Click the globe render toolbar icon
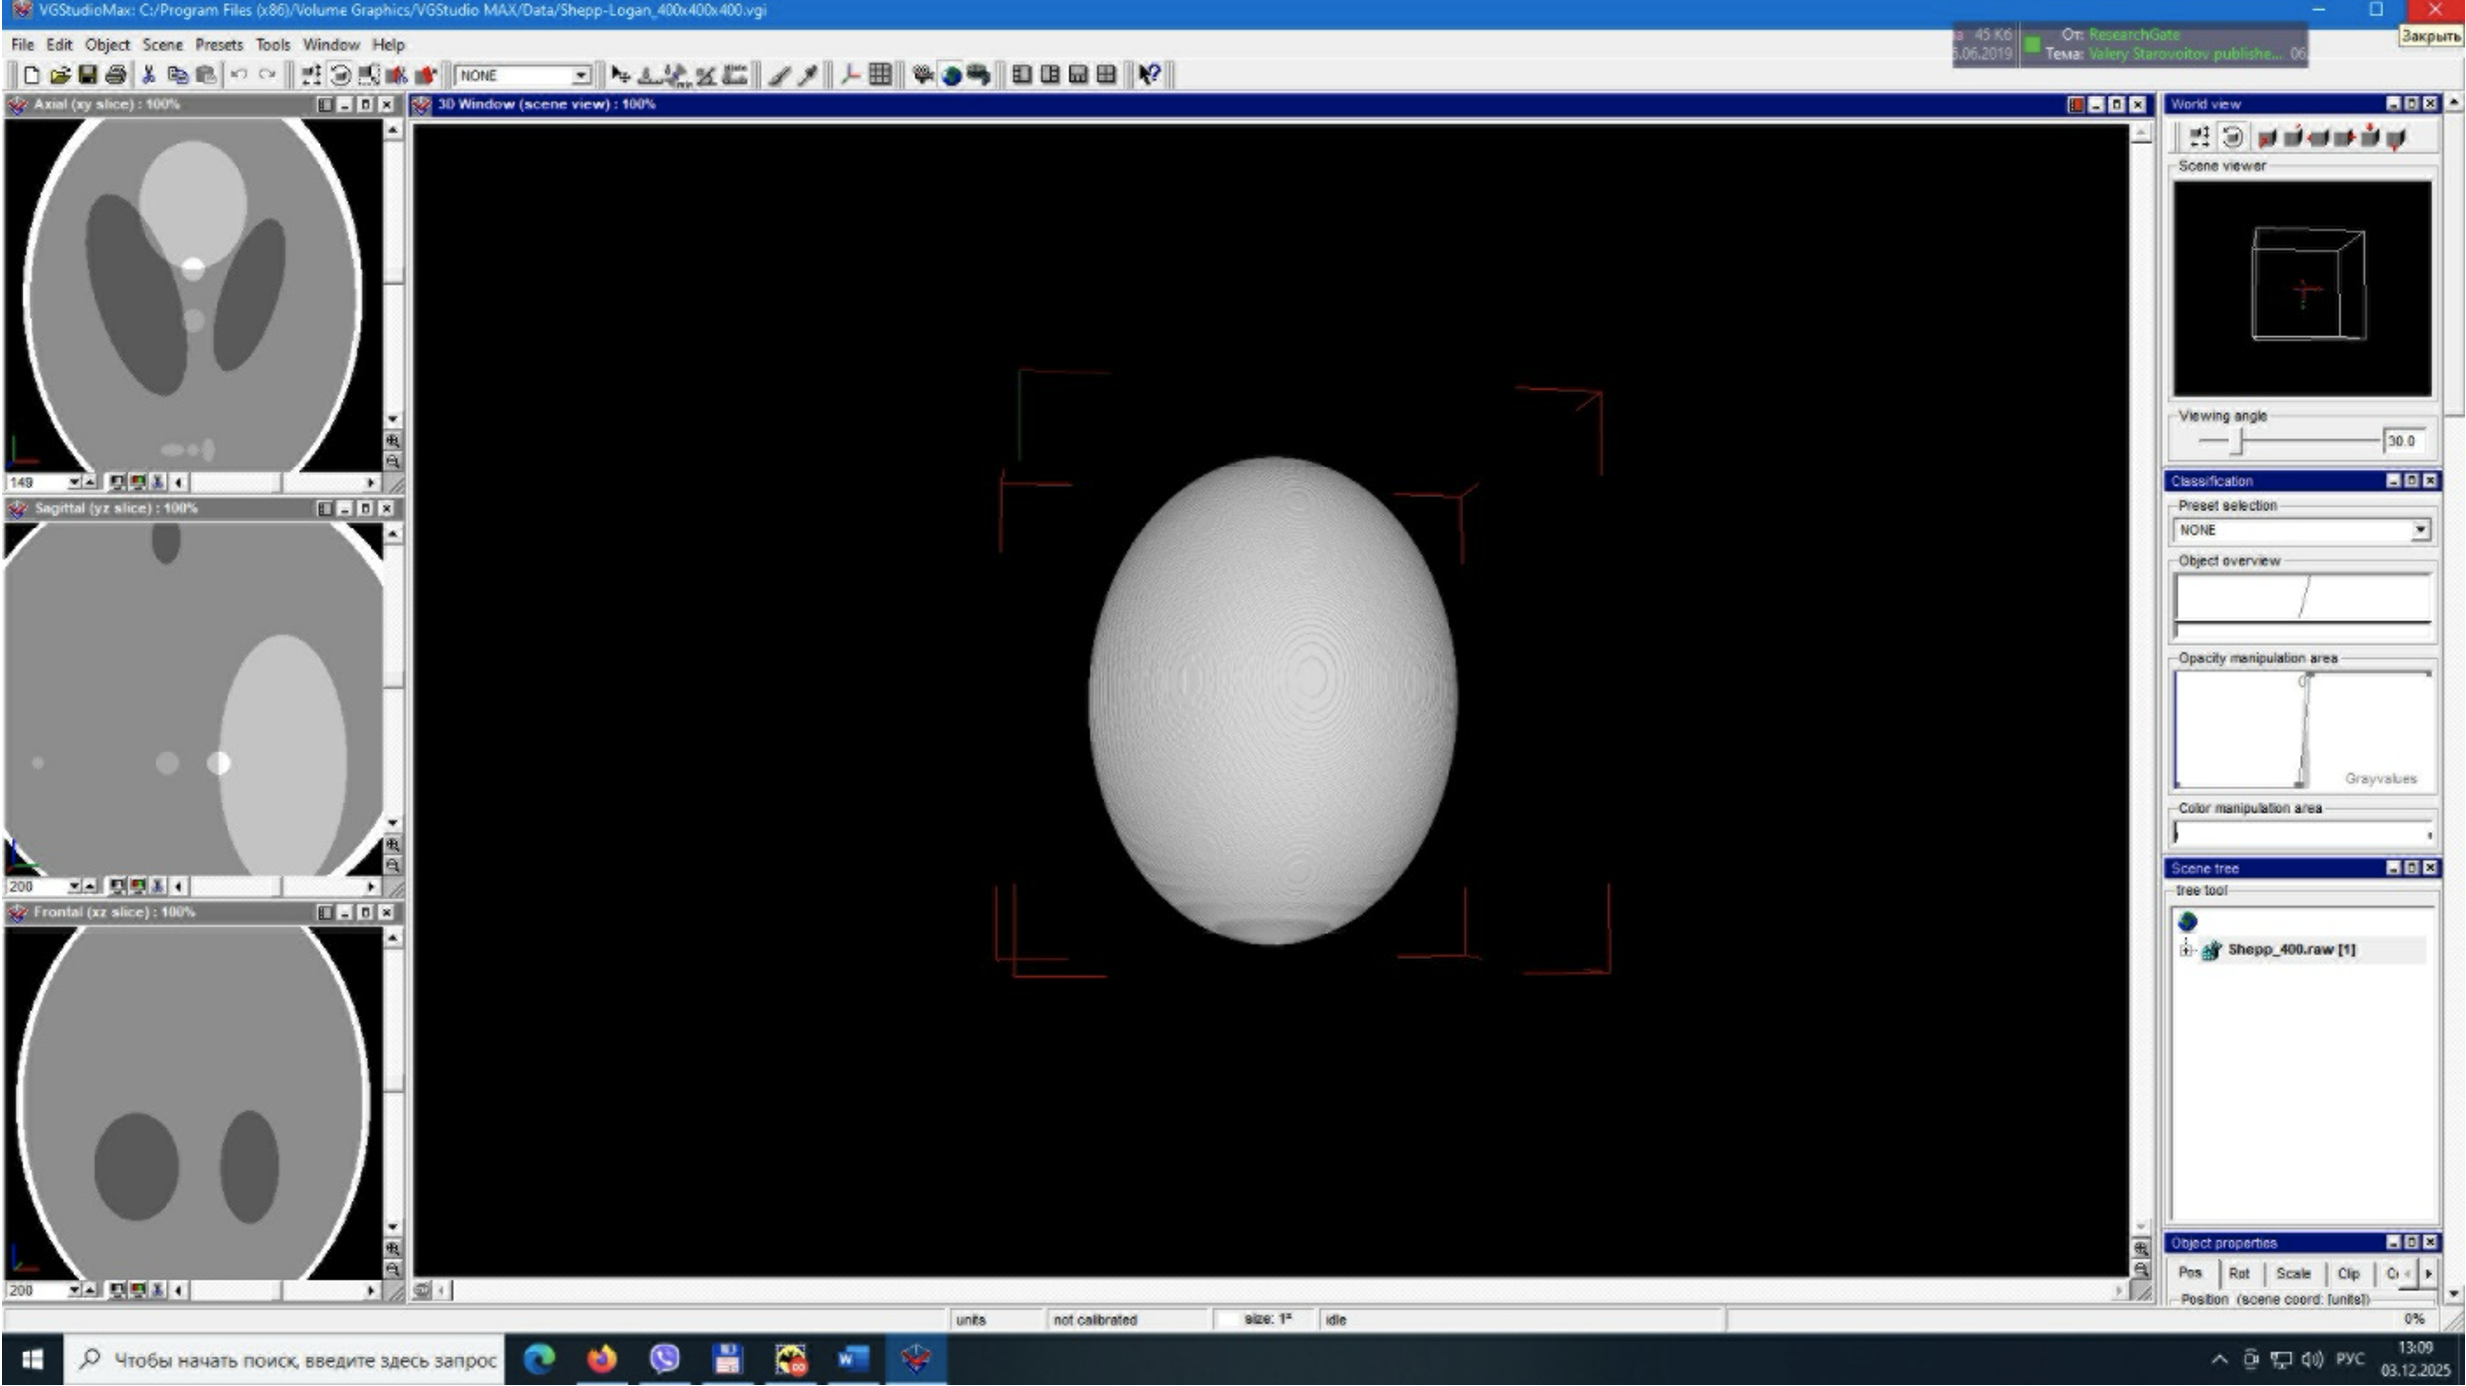The image size is (2466, 1386). pos(951,75)
